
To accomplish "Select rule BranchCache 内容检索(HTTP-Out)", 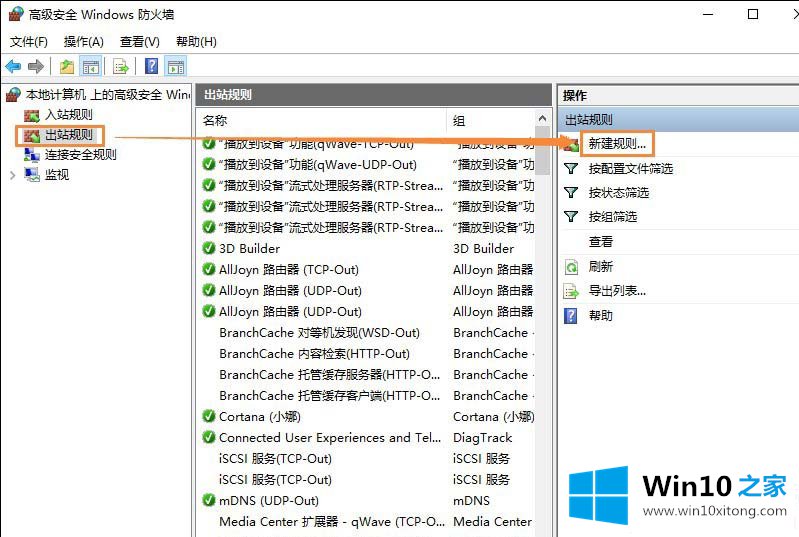I will [x=314, y=354].
